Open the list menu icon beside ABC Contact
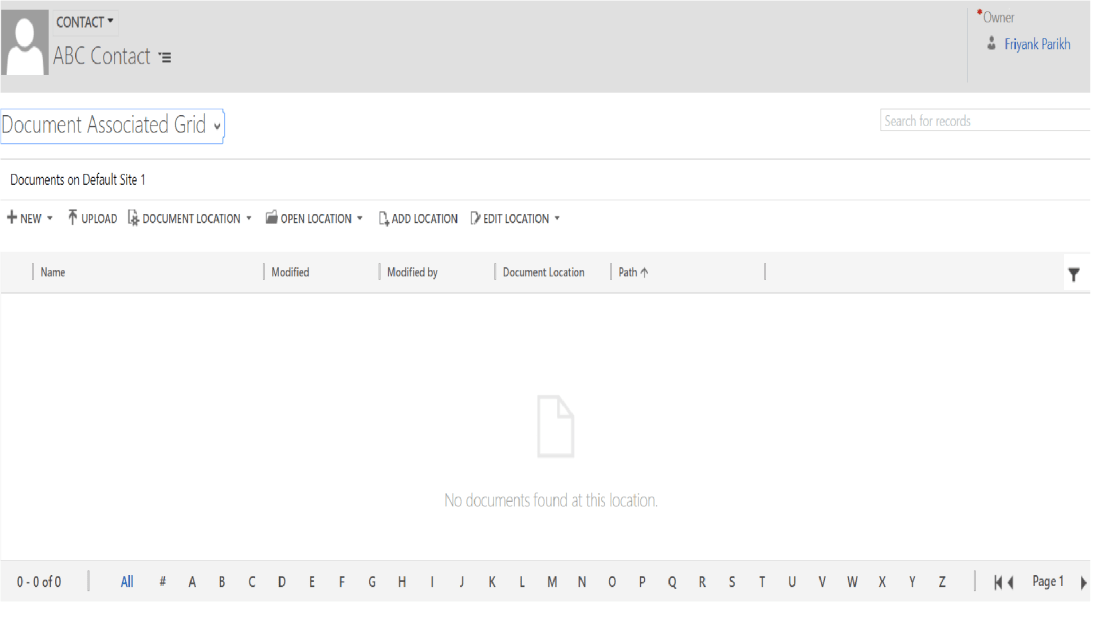Screen dimensions: 1100x618 165,58
